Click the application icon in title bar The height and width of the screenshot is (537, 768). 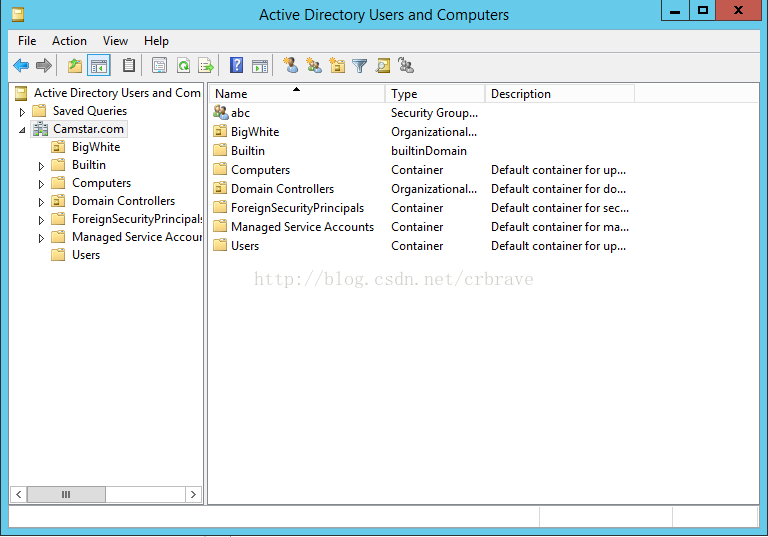coord(18,14)
